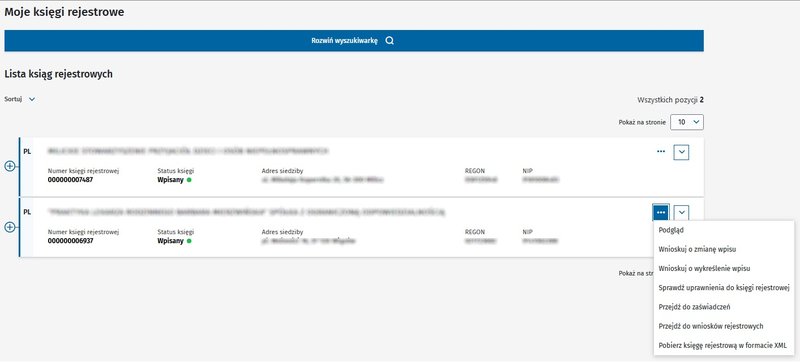Download via Pobierz księgę rejestrową w formacie XML
This screenshot has height=362, width=800.
(x=722, y=345)
